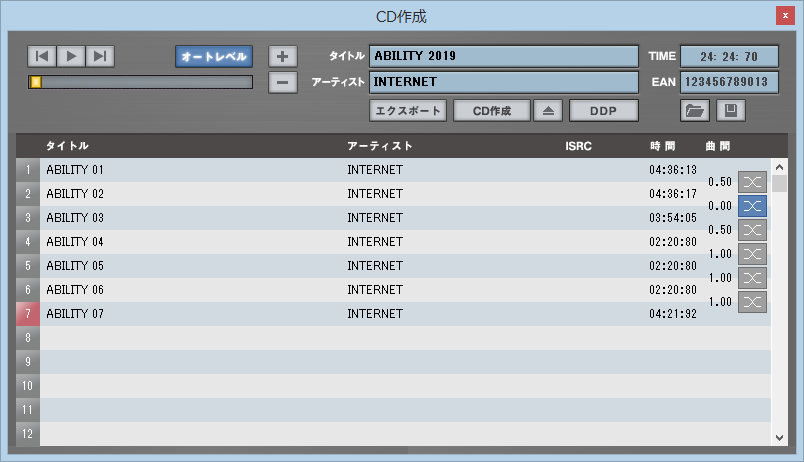The width and height of the screenshot is (804, 462).
Task: Toggle the crossfade button for track 7
Action: pyautogui.click(x=752, y=302)
